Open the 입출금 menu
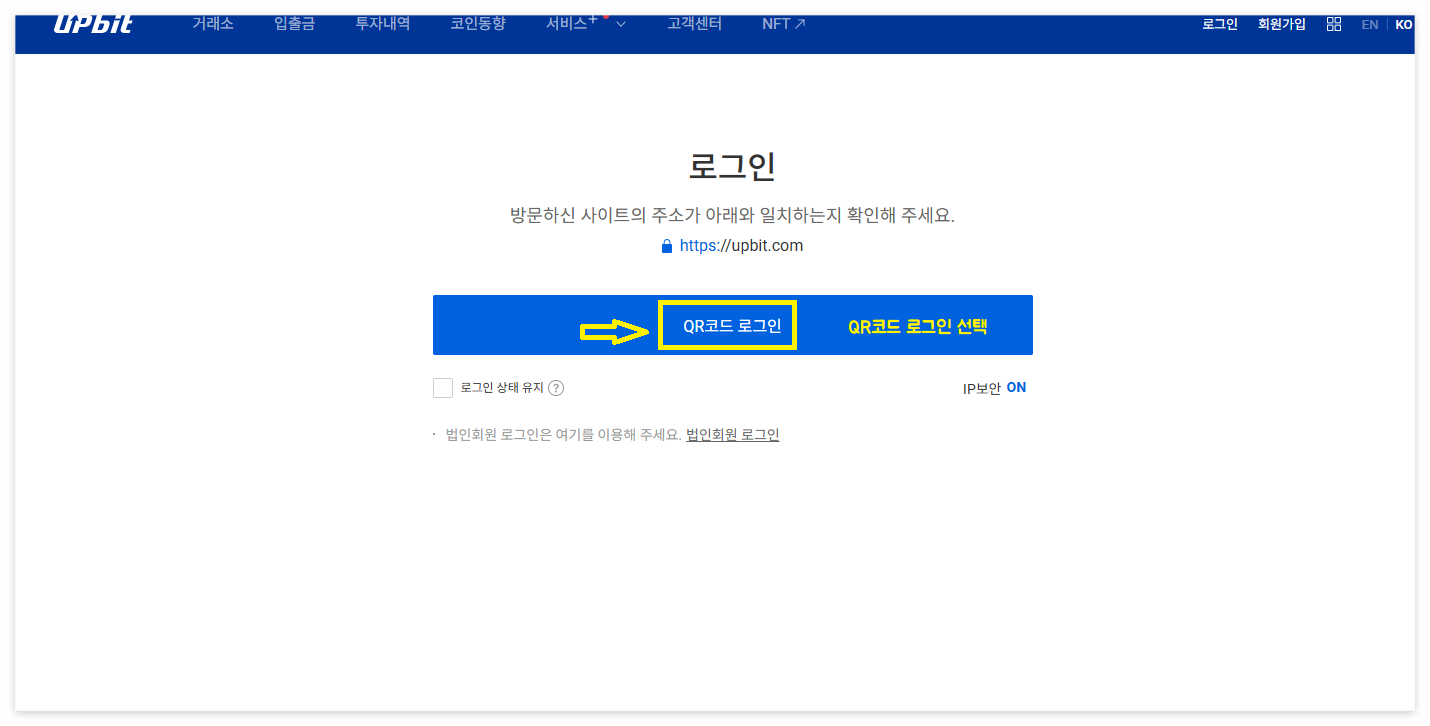 click(x=293, y=23)
